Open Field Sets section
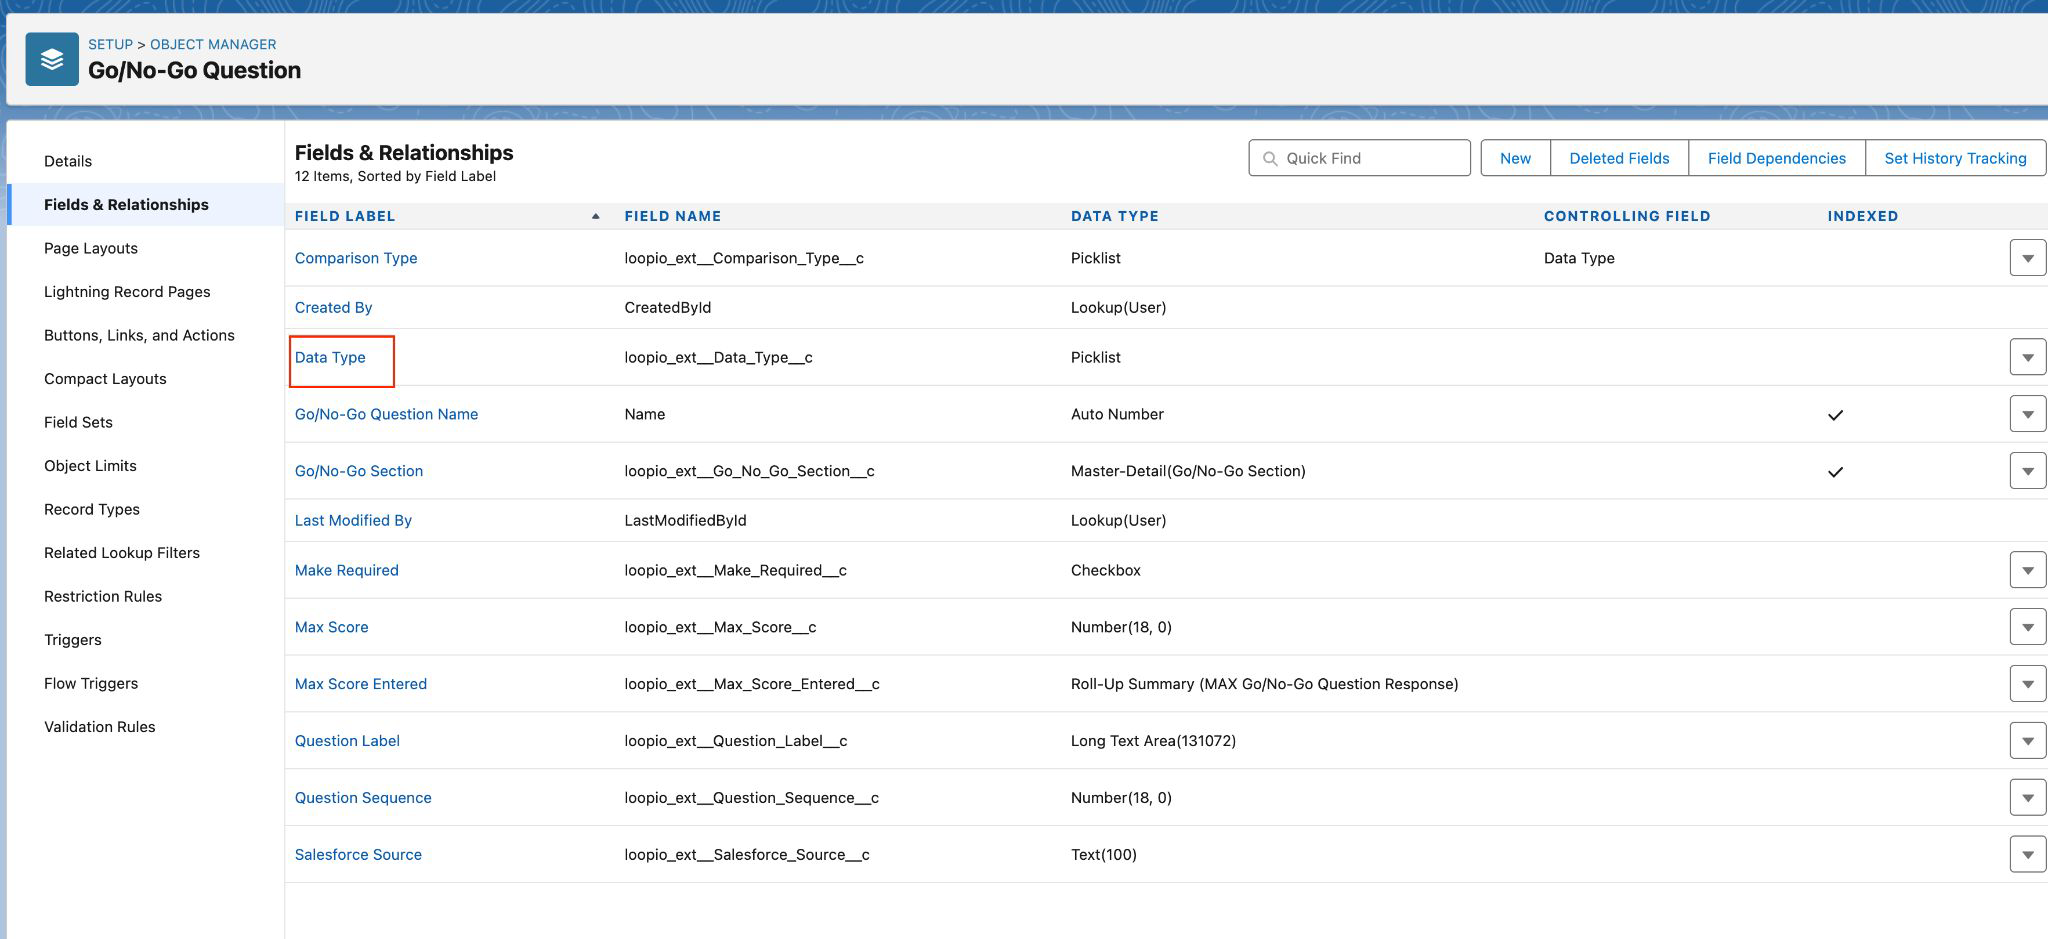 click(x=78, y=422)
